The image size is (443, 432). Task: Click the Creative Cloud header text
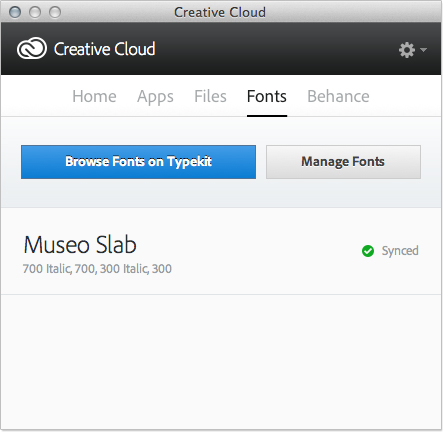[105, 49]
